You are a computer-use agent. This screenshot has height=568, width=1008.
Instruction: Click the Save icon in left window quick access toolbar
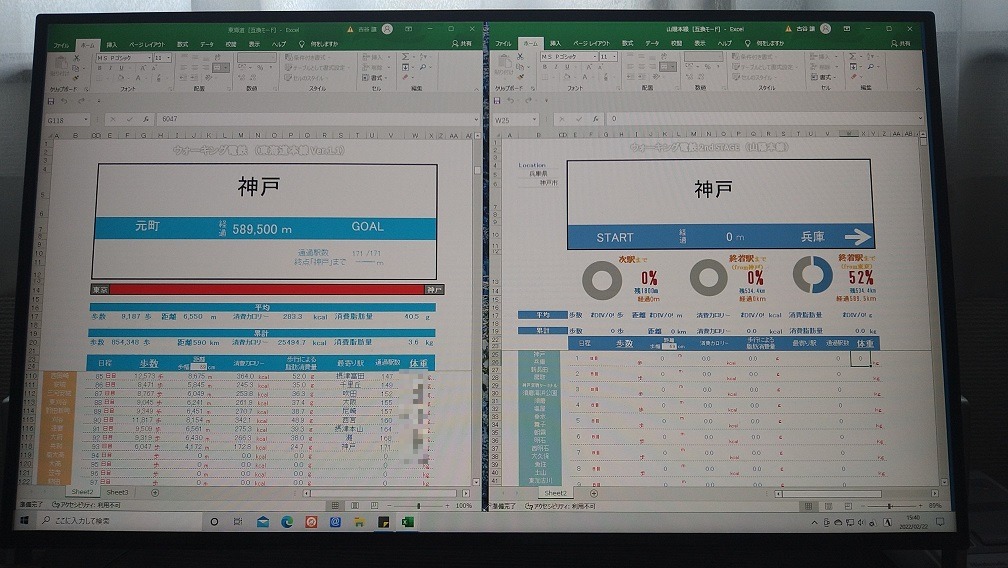click(50, 101)
